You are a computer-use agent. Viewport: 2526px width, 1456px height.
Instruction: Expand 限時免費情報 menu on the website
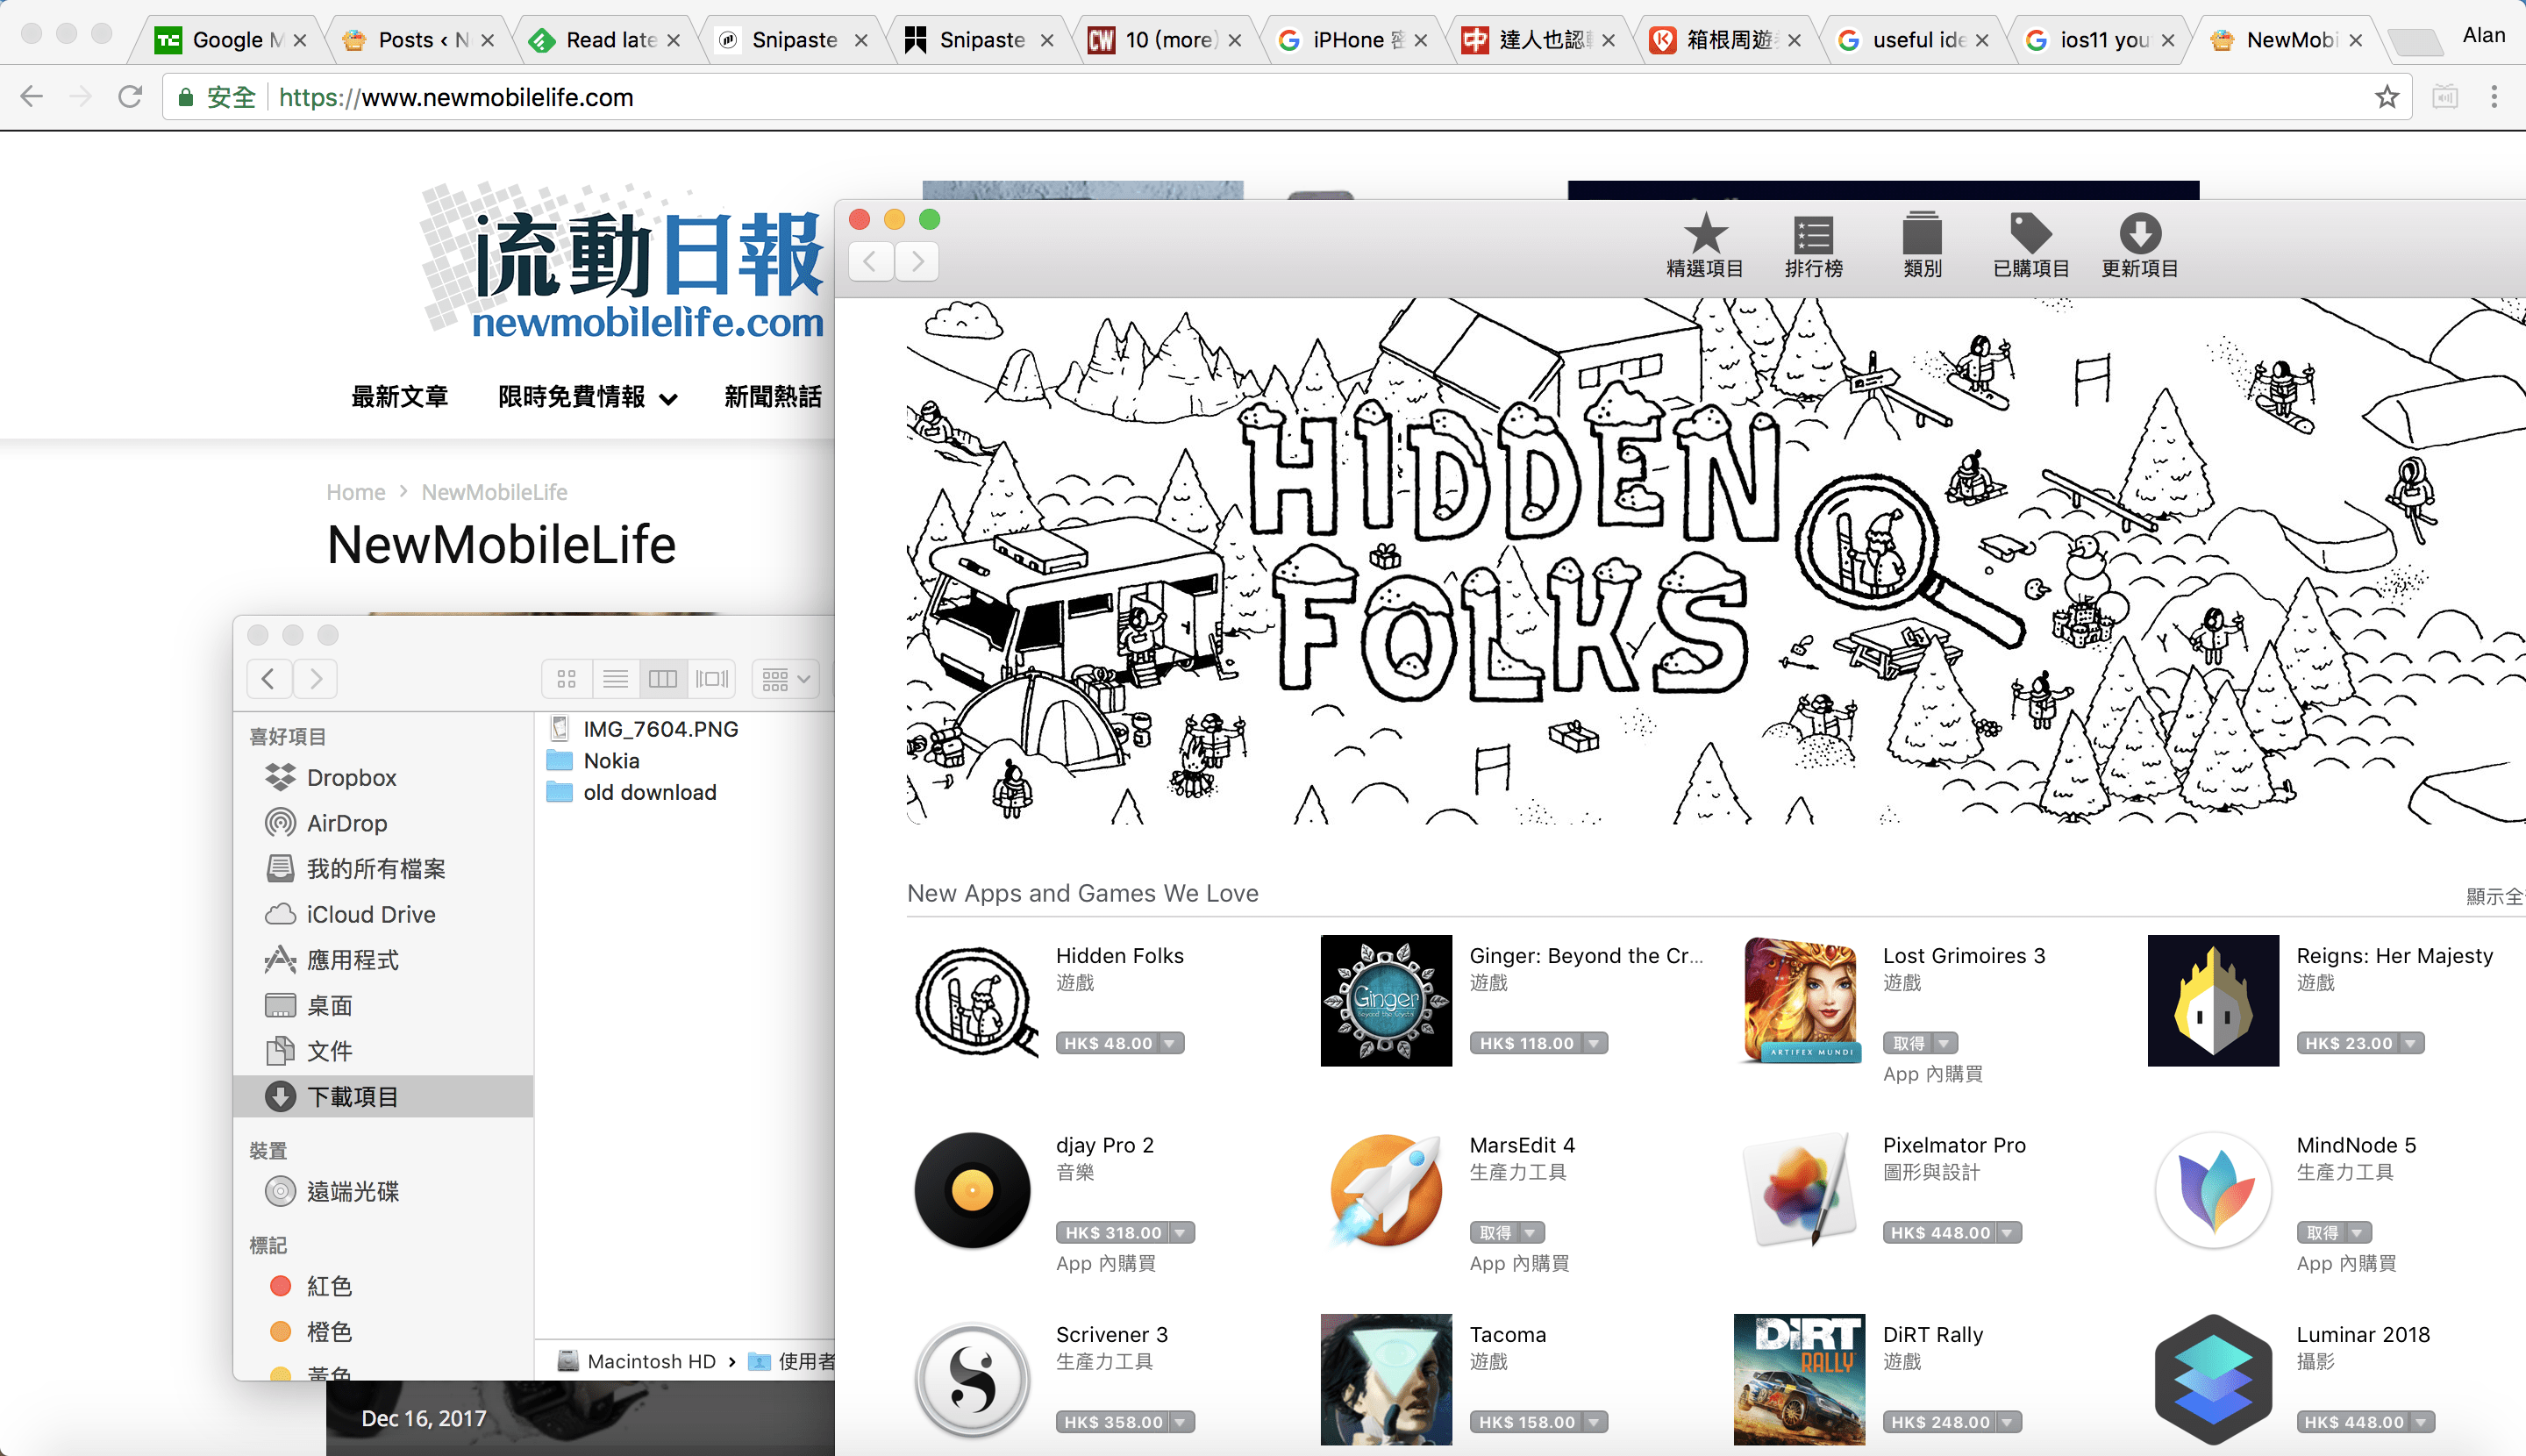[x=588, y=398]
